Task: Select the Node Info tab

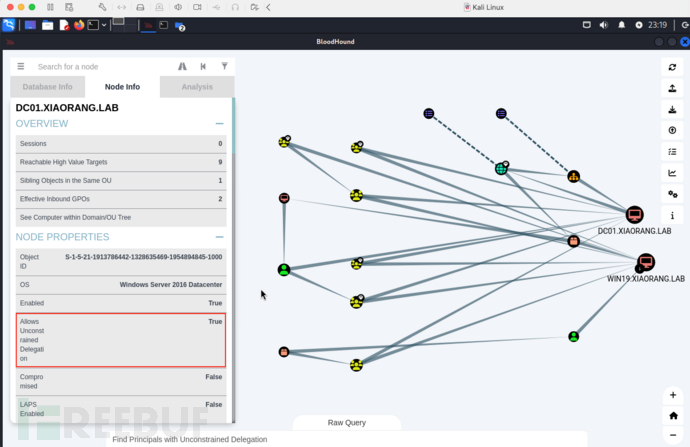Action: click(x=122, y=87)
